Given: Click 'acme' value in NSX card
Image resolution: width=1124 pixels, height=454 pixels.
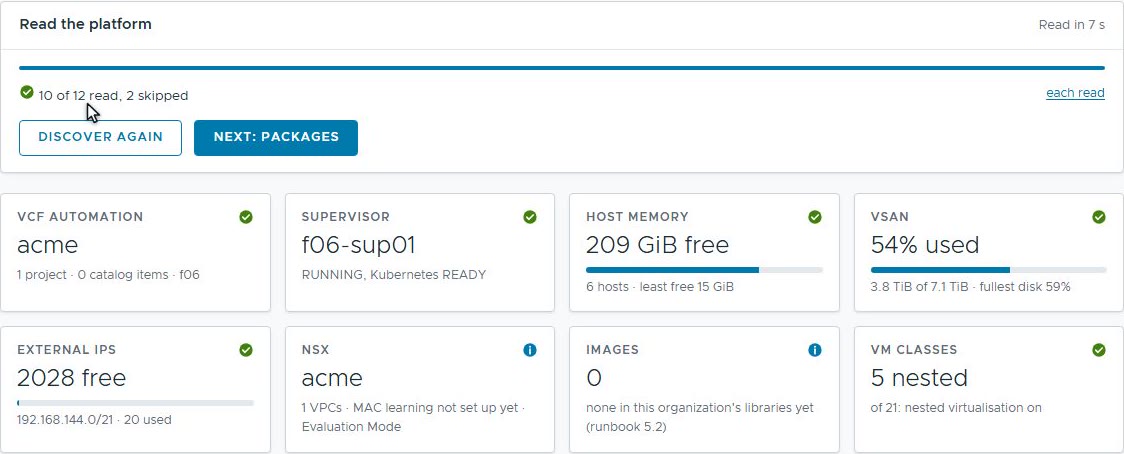Looking at the screenshot, I should pos(332,378).
